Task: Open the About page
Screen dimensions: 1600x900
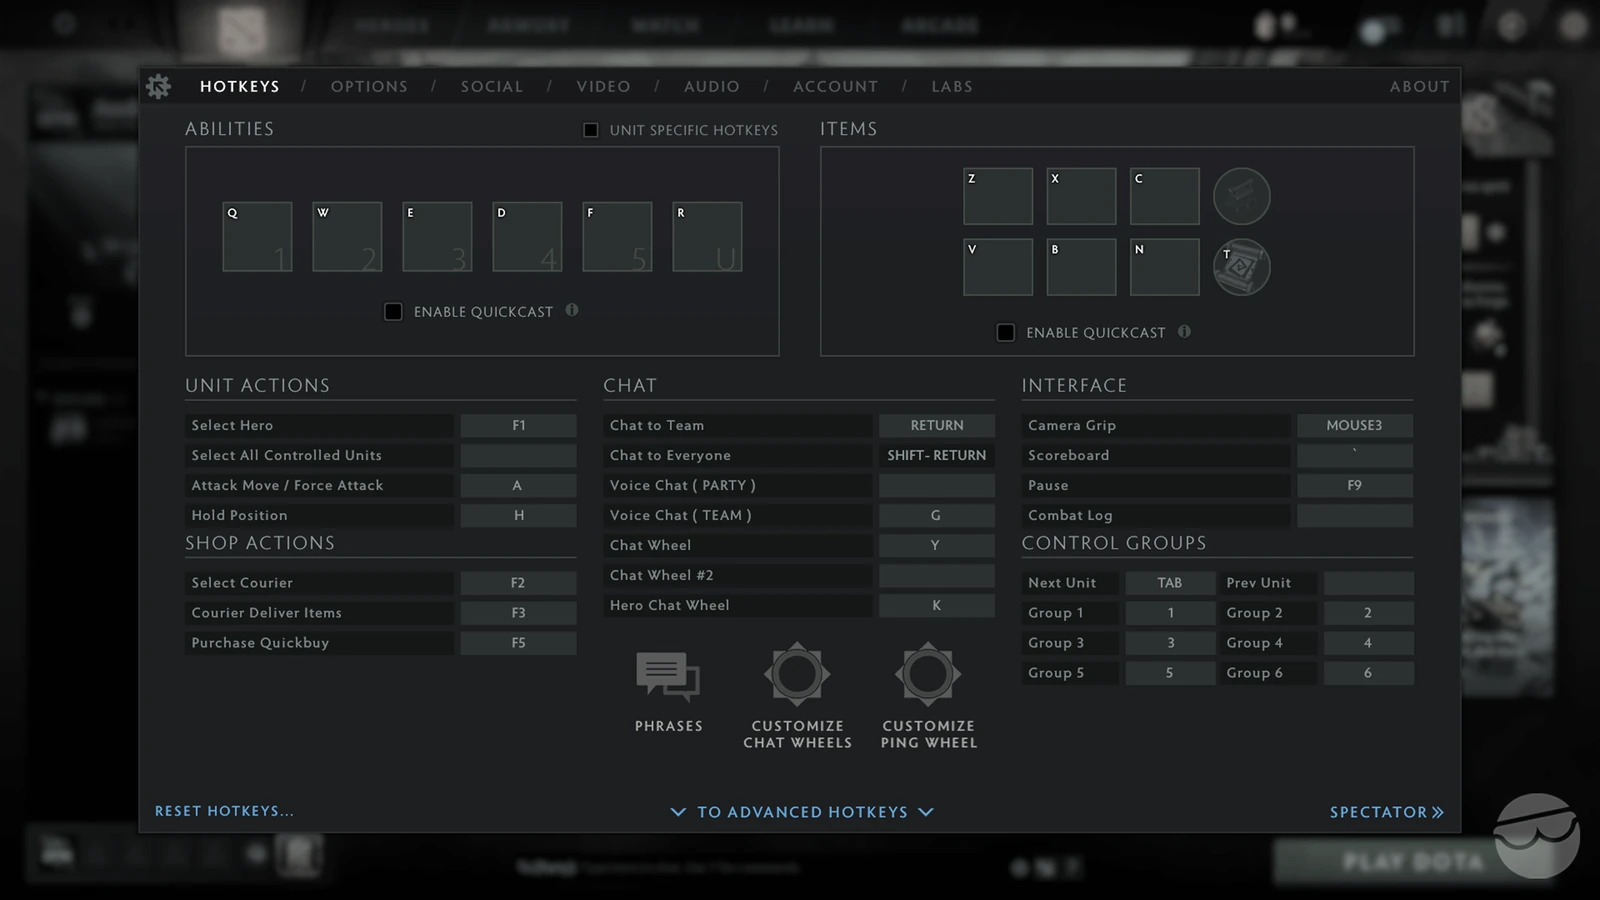Action: pyautogui.click(x=1419, y=86)
